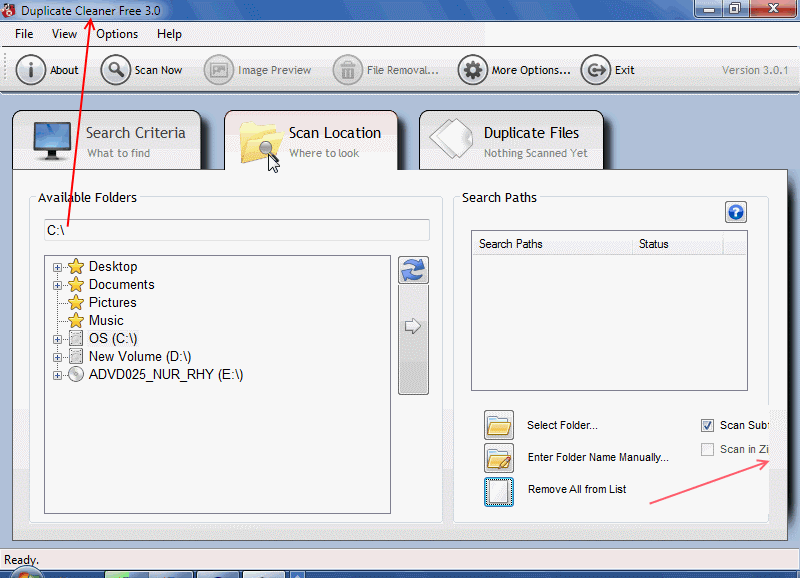Screen dimensions: 800x578
Task: Expand the New Volume (D:\) tree node
Action: pos(57,357)
